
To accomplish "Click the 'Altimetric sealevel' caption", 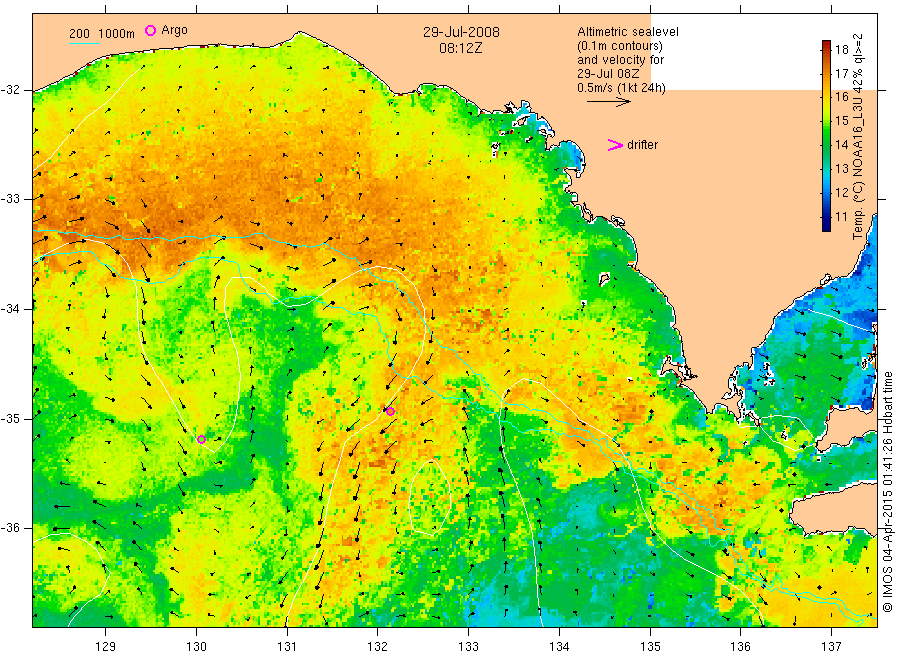I will [627, 32].
